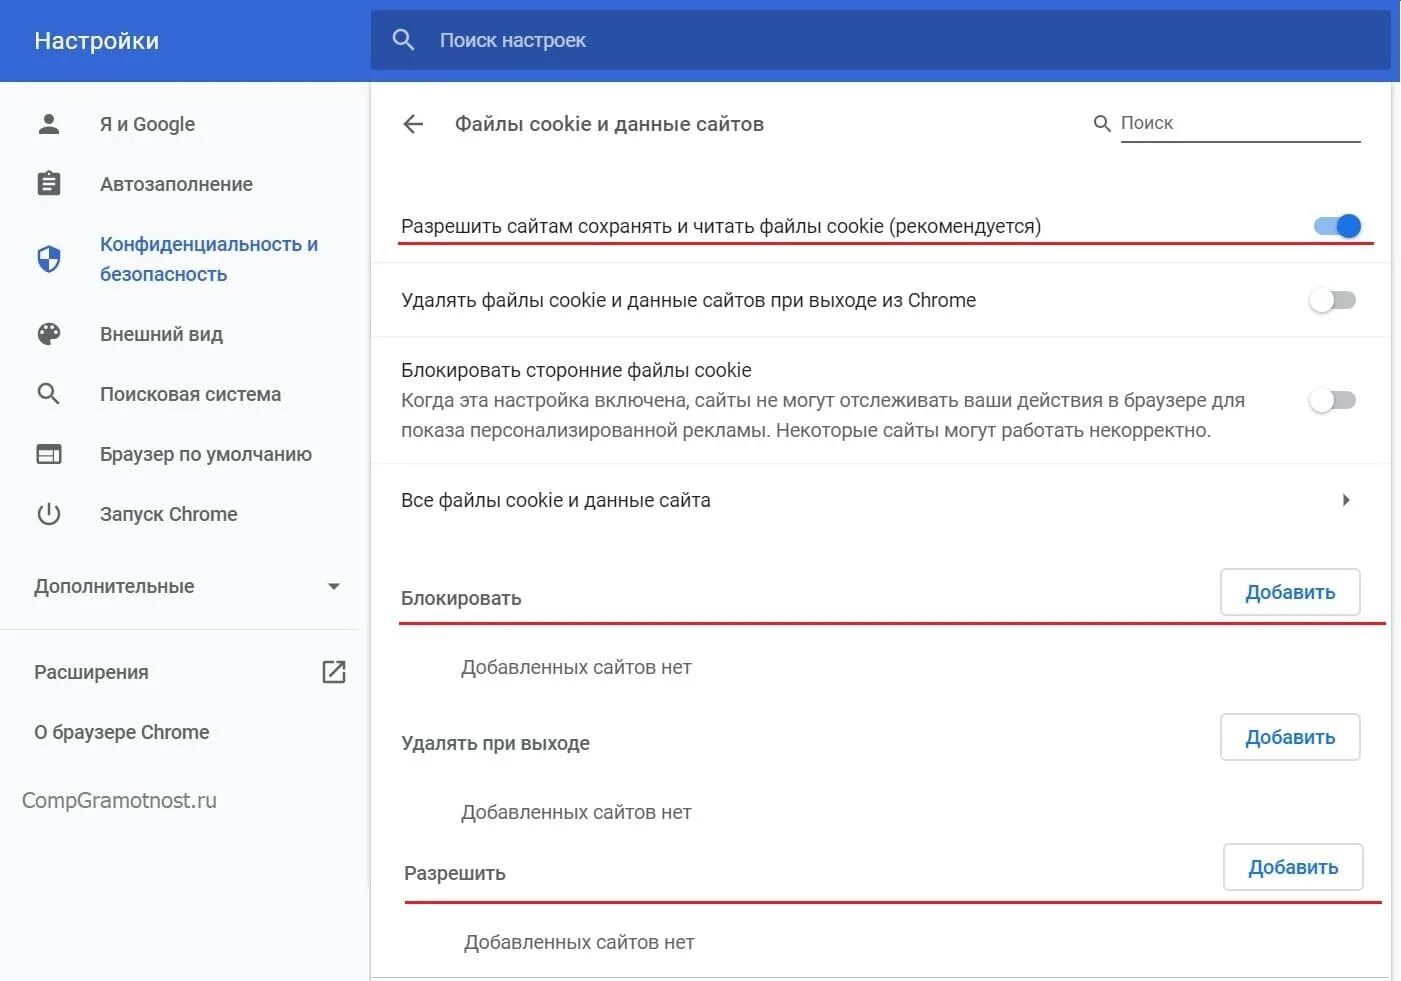This screenshot has height=981, width=1401.
Task: Click the palette icon for Внешний вид
Action: [x=48, y=334]
